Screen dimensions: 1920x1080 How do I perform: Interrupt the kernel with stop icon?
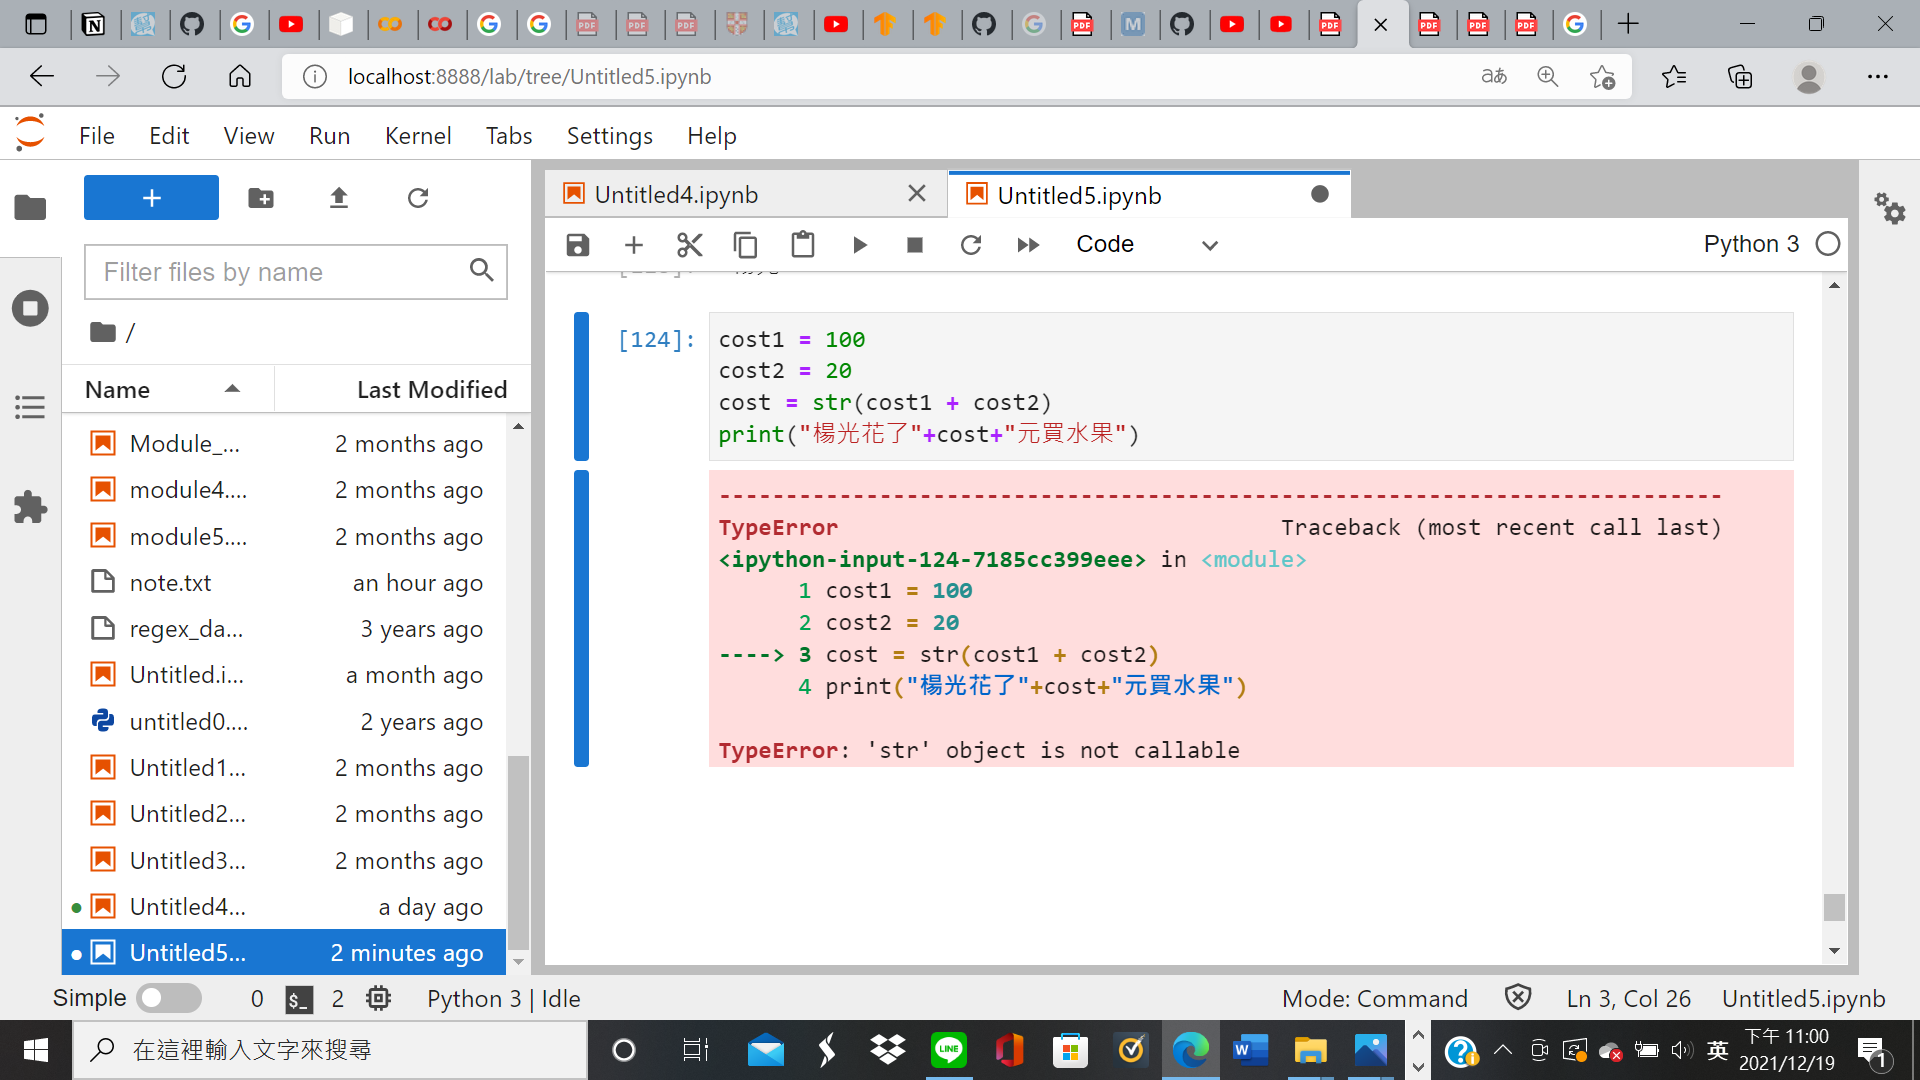point(914,244)
